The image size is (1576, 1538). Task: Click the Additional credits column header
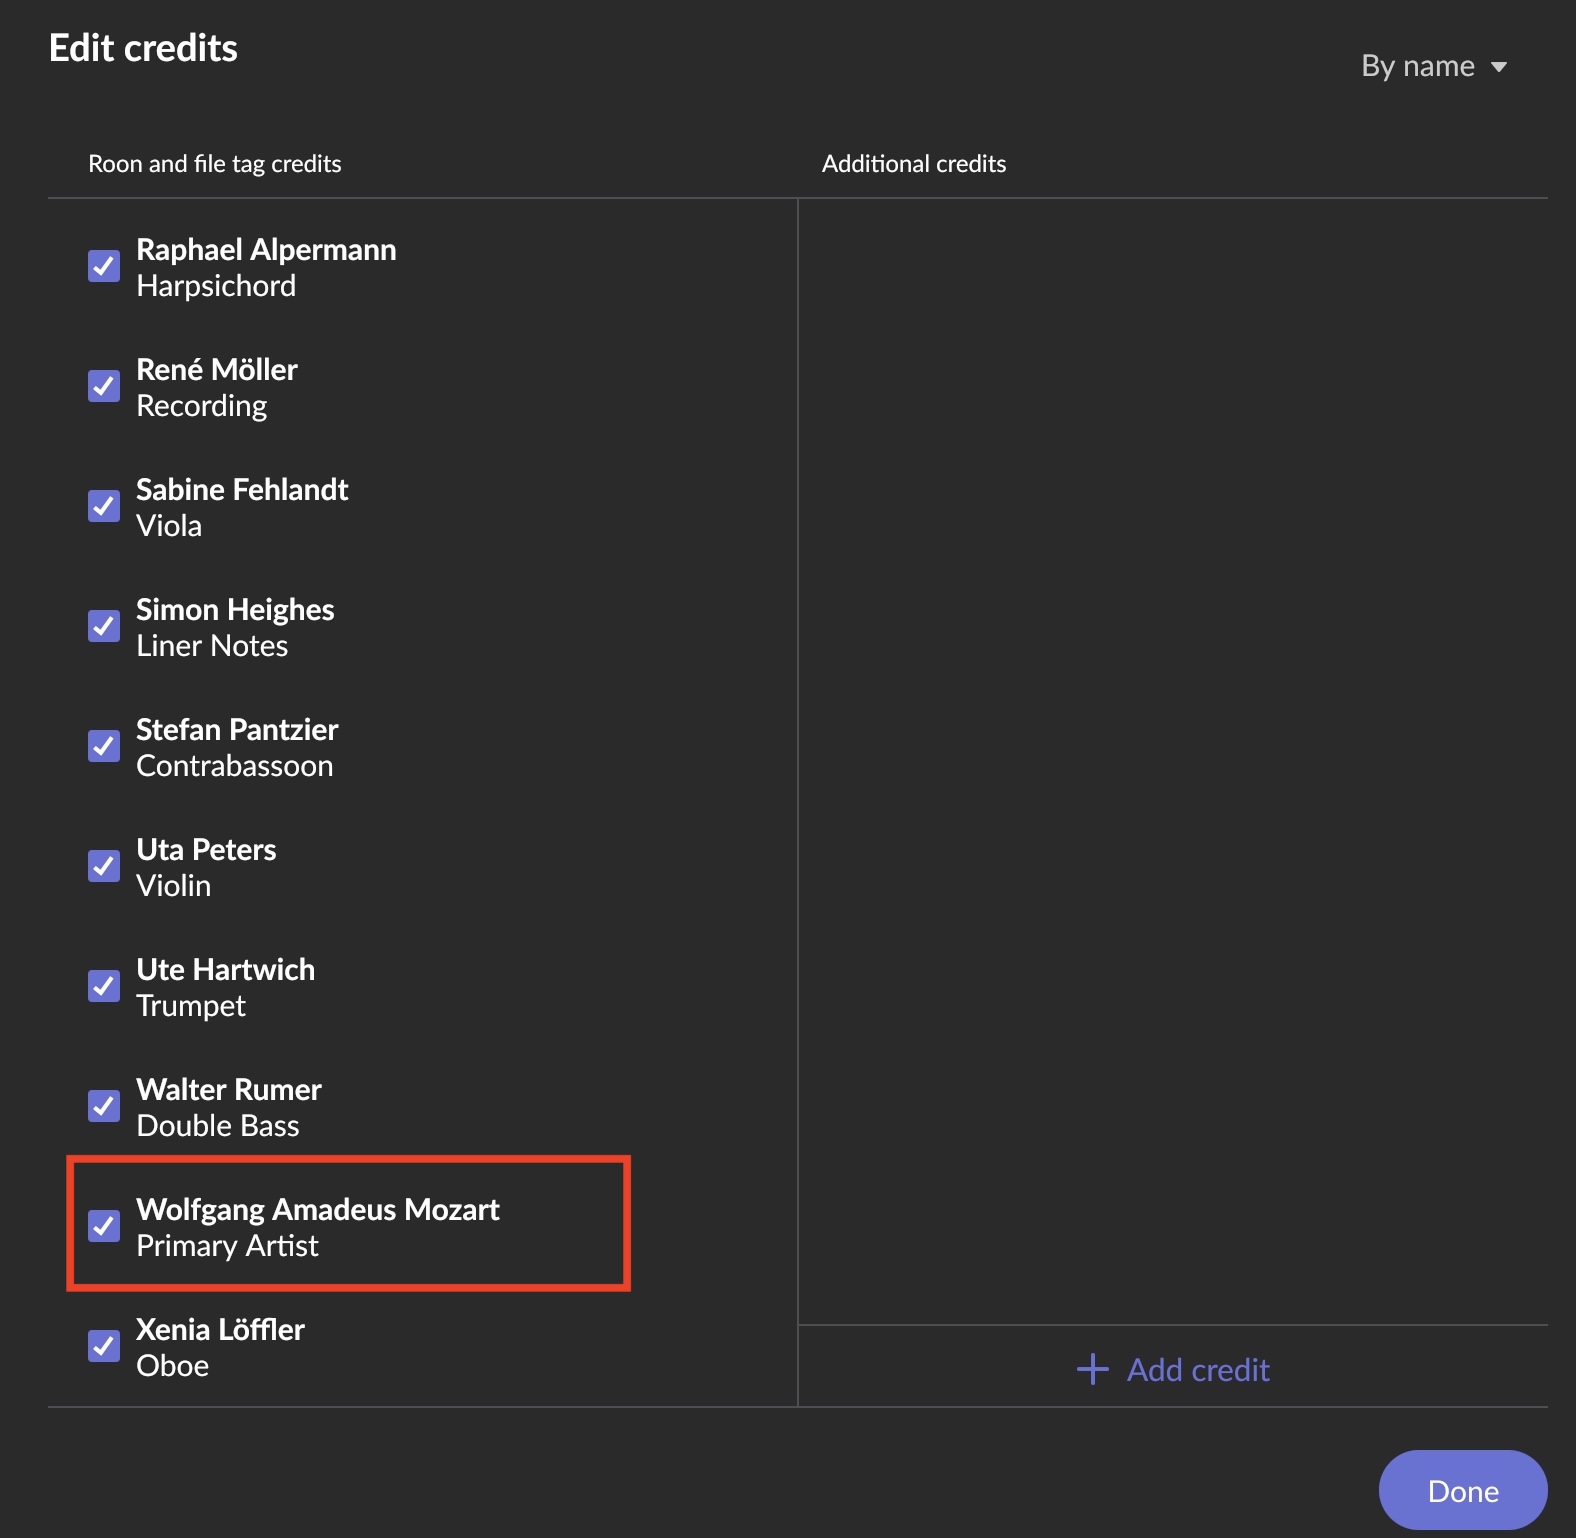913,164
